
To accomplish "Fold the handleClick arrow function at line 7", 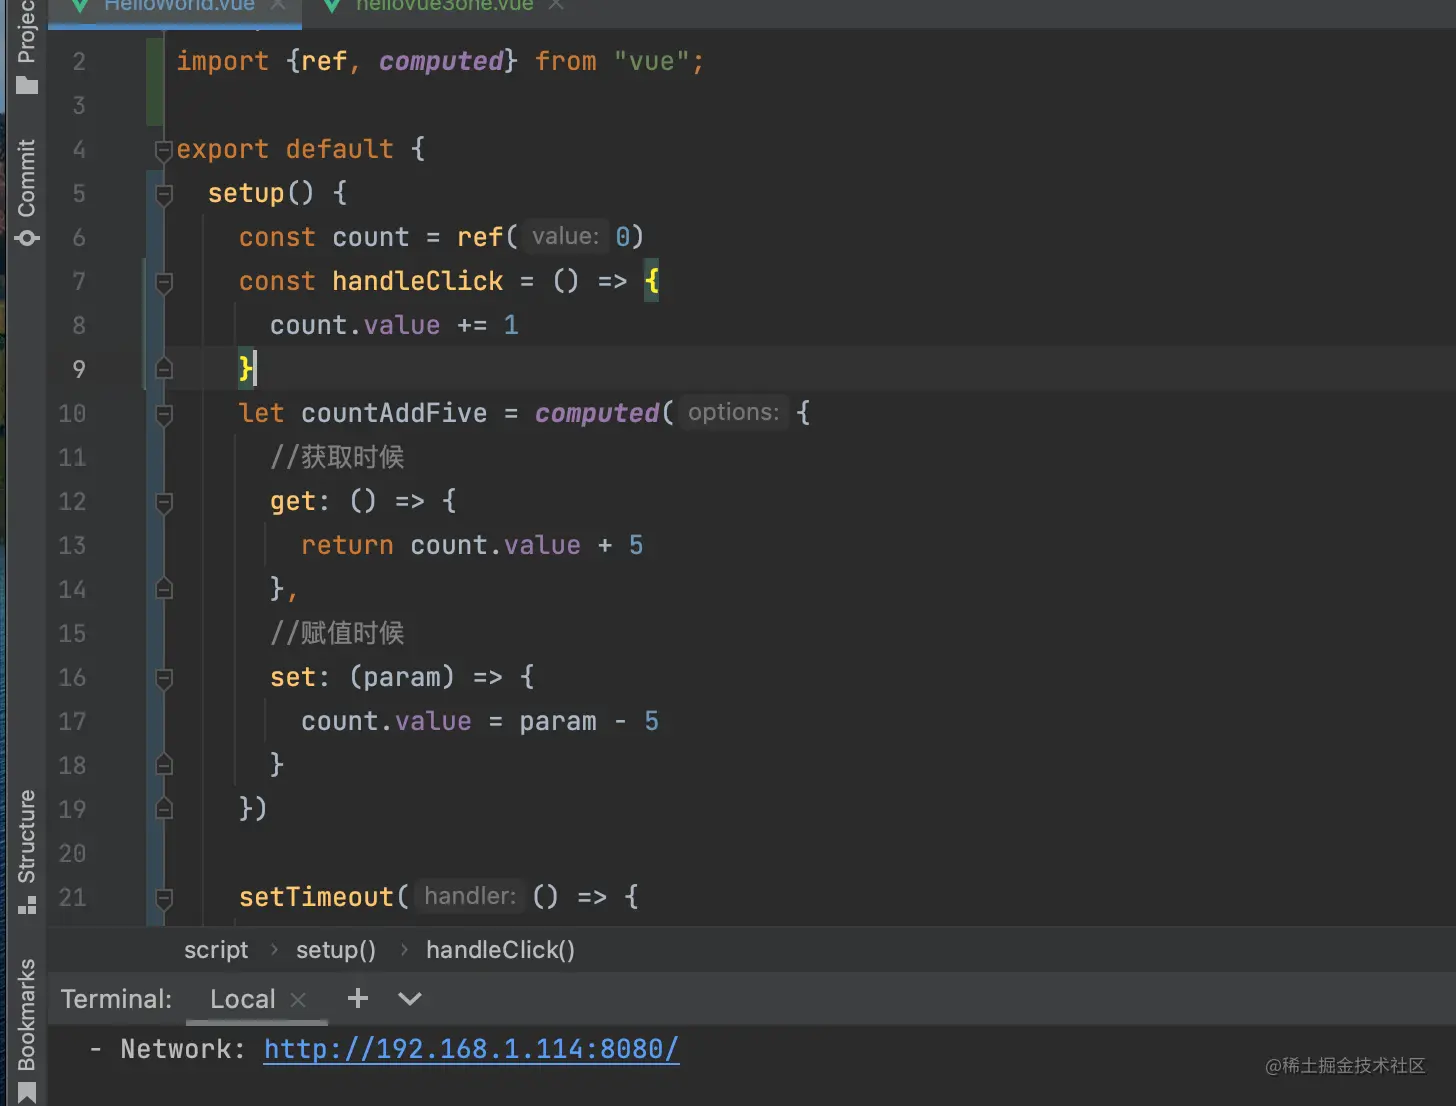I will click(x=164, y=282).
